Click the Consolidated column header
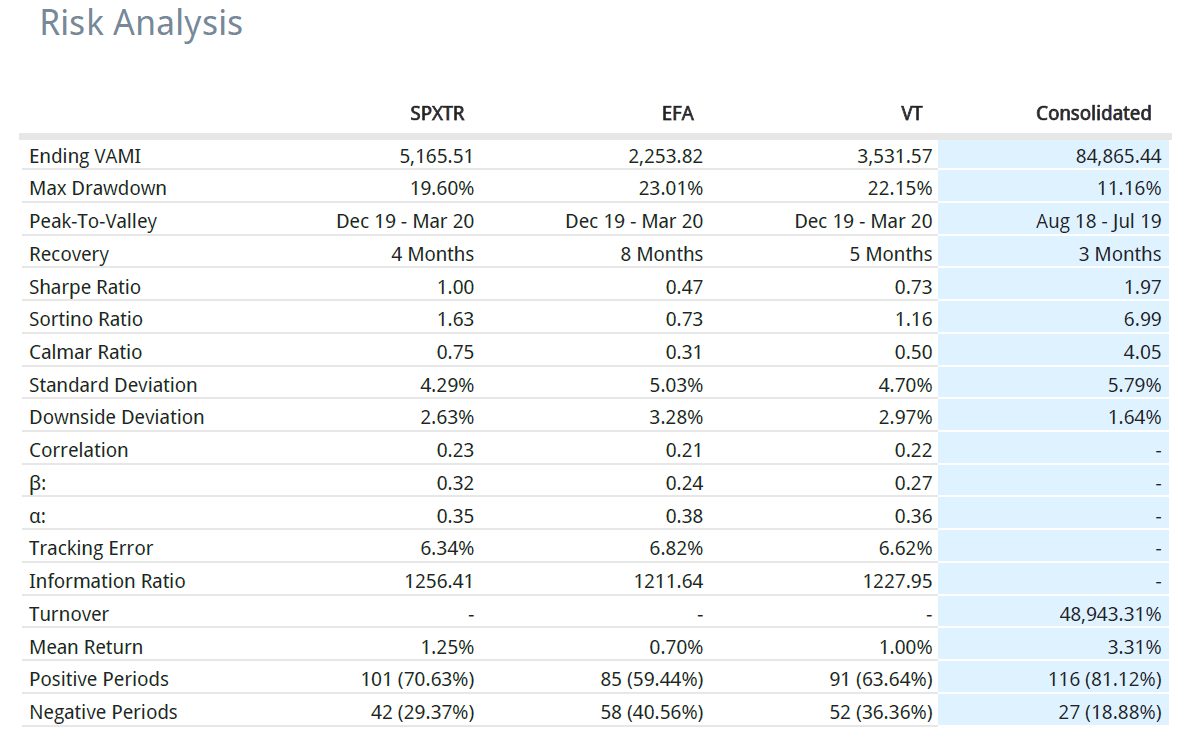 pos(1093,113)
